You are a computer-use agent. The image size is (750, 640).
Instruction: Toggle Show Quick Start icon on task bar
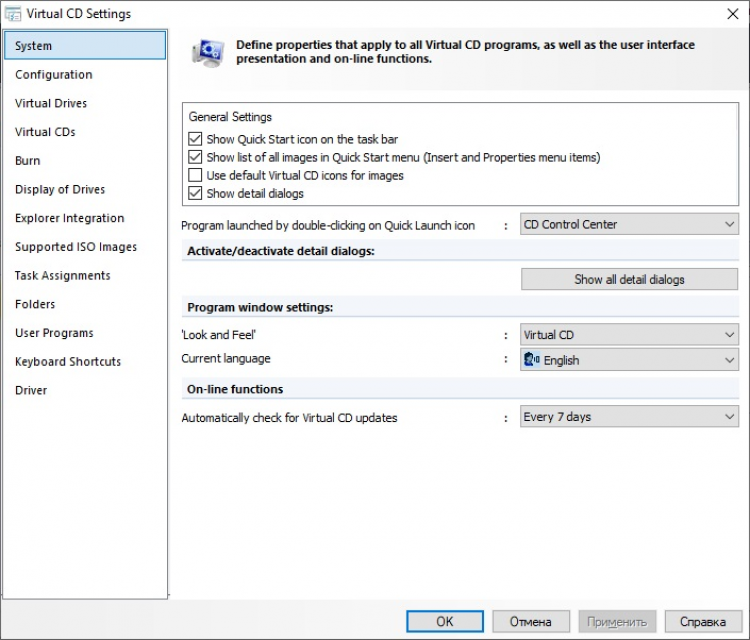pos(195,140)
